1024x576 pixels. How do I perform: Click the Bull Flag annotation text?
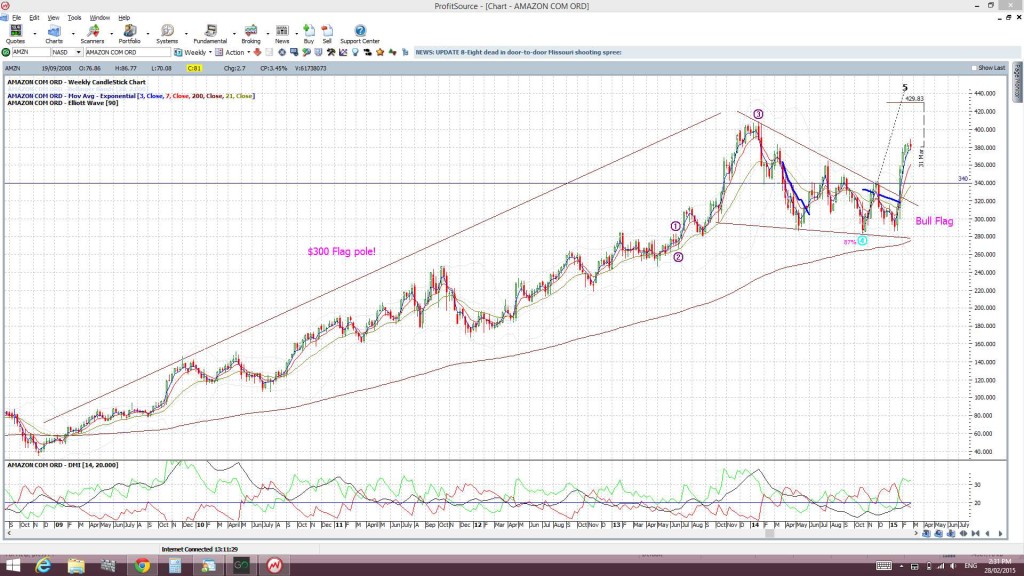(x=934, y=221)
